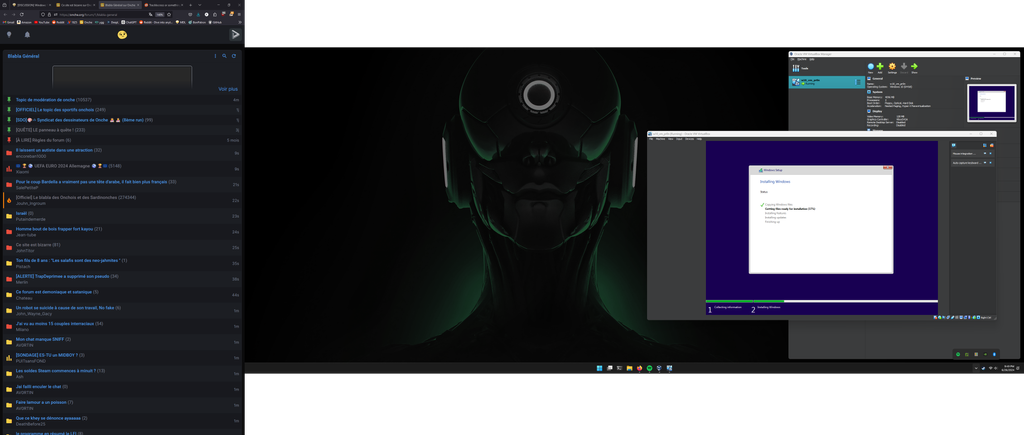Viewport: 1024px width, 435px height.
Task: Click the search magnifier in Blabla Général header
Action: 225,56
